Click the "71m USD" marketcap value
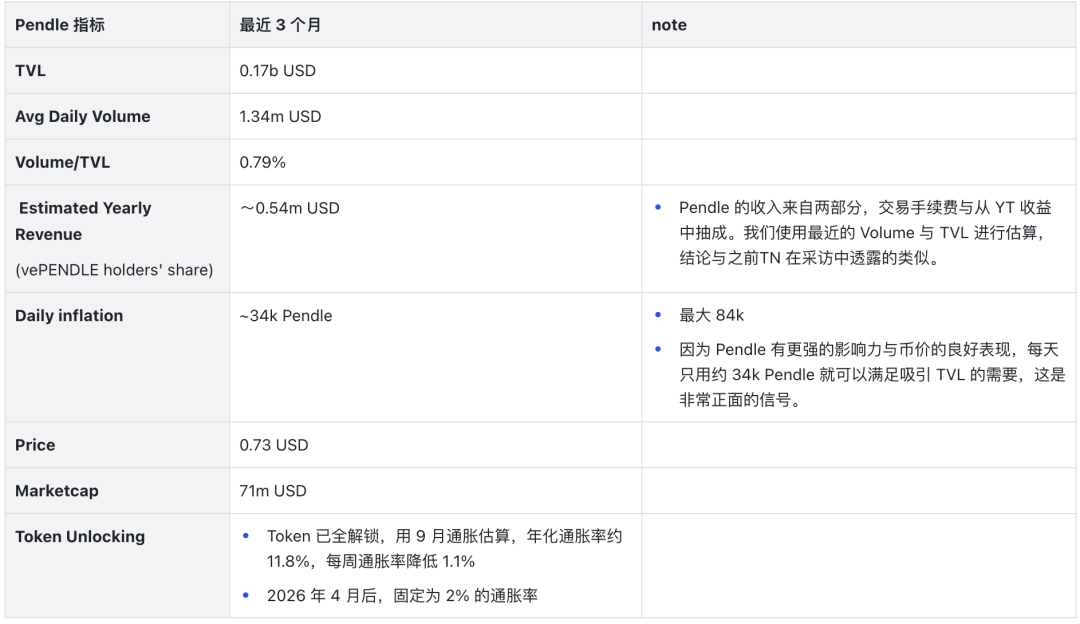The image size is (1080, 624). point(273,491)
